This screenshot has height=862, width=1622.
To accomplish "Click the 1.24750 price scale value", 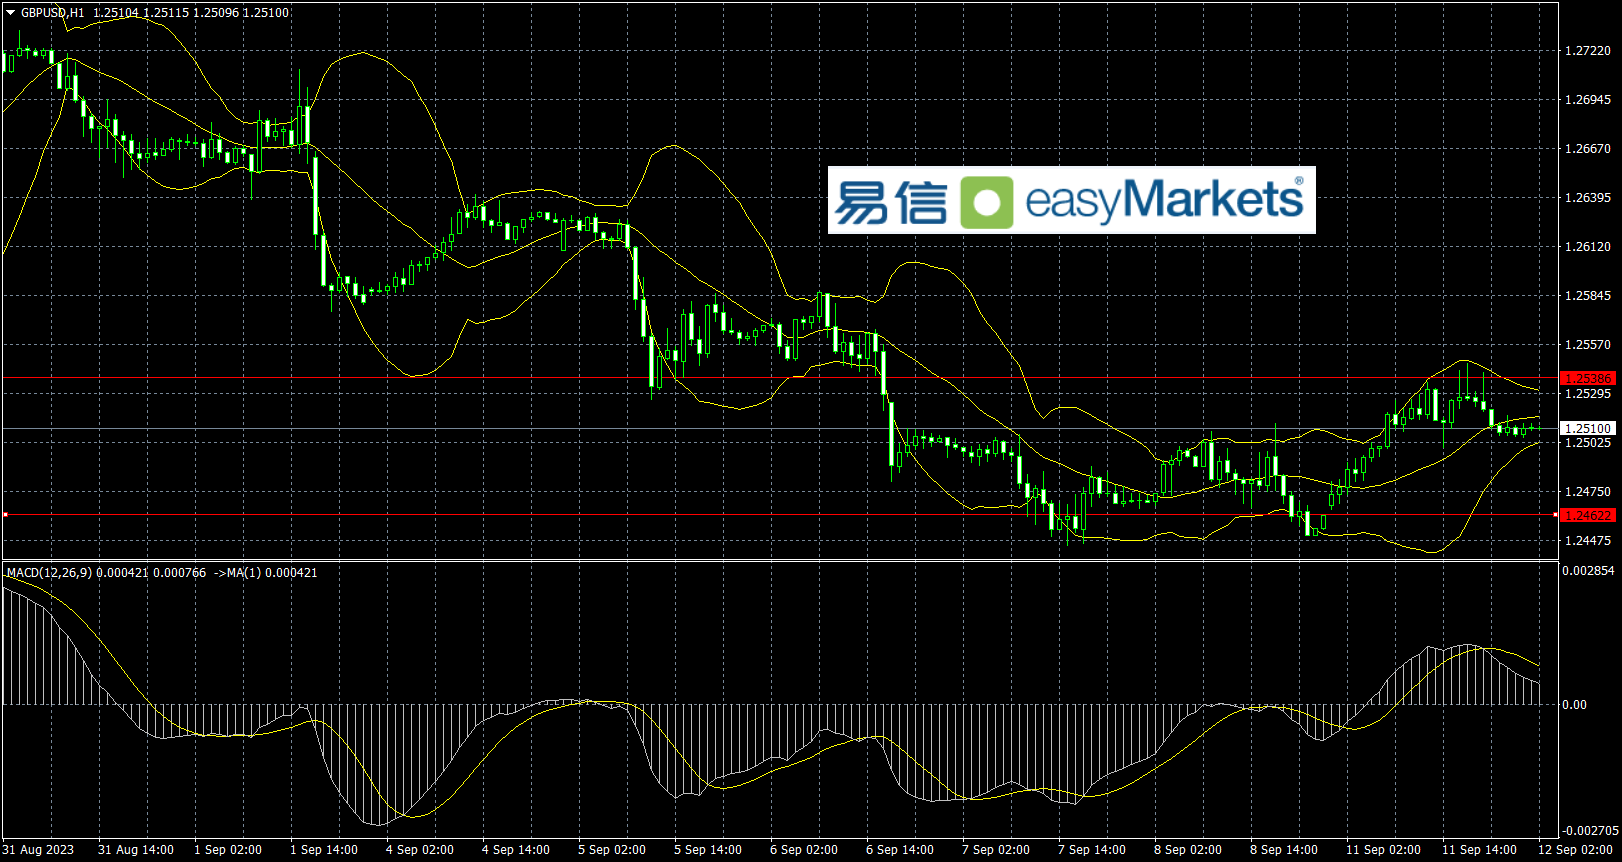I will click(1588, 492).
